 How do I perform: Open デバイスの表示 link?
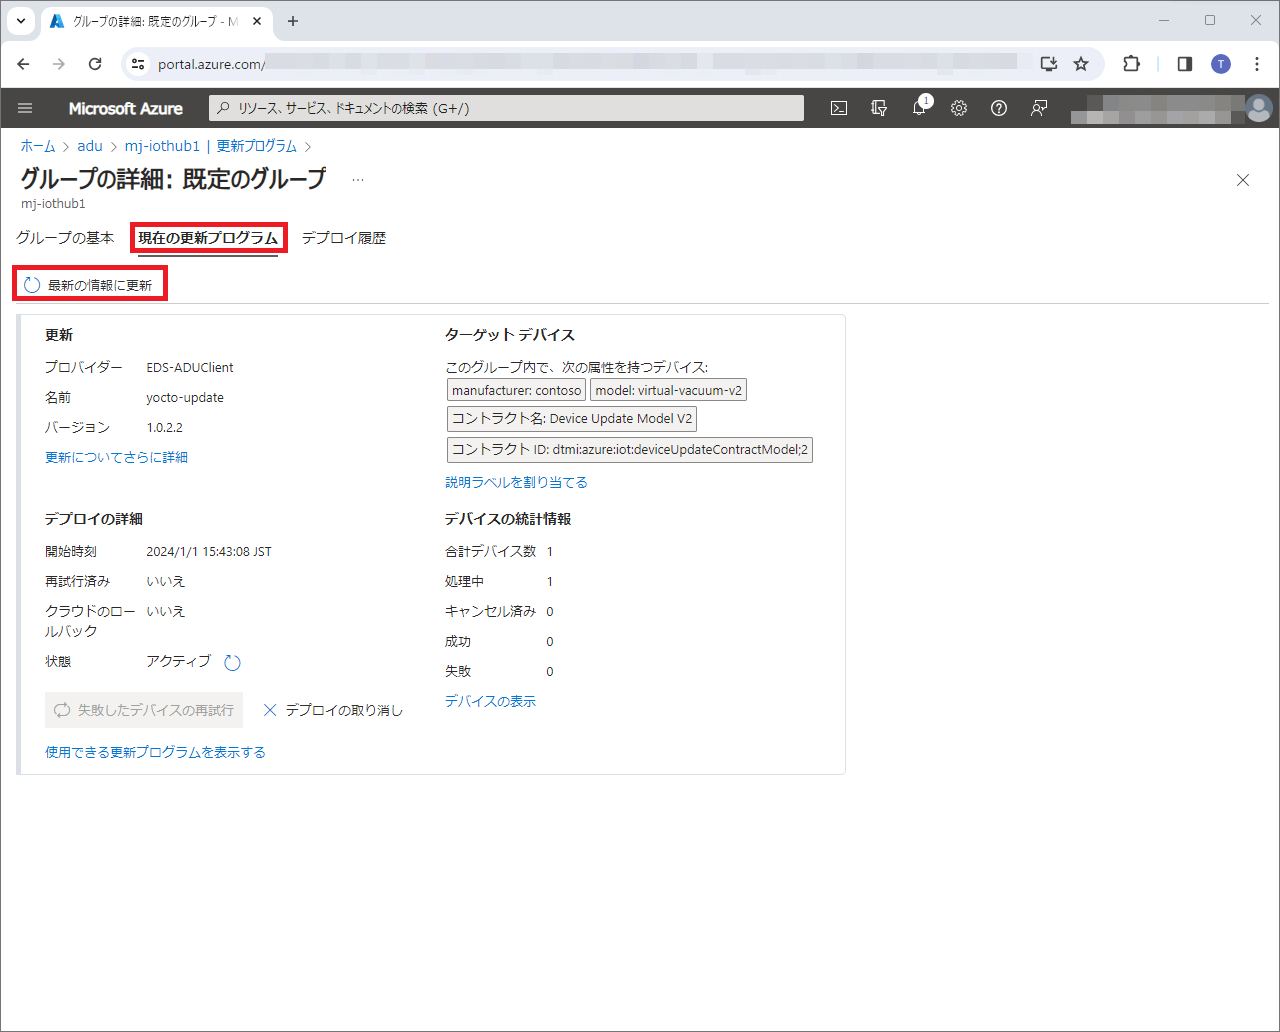click(x=490, y=701)
